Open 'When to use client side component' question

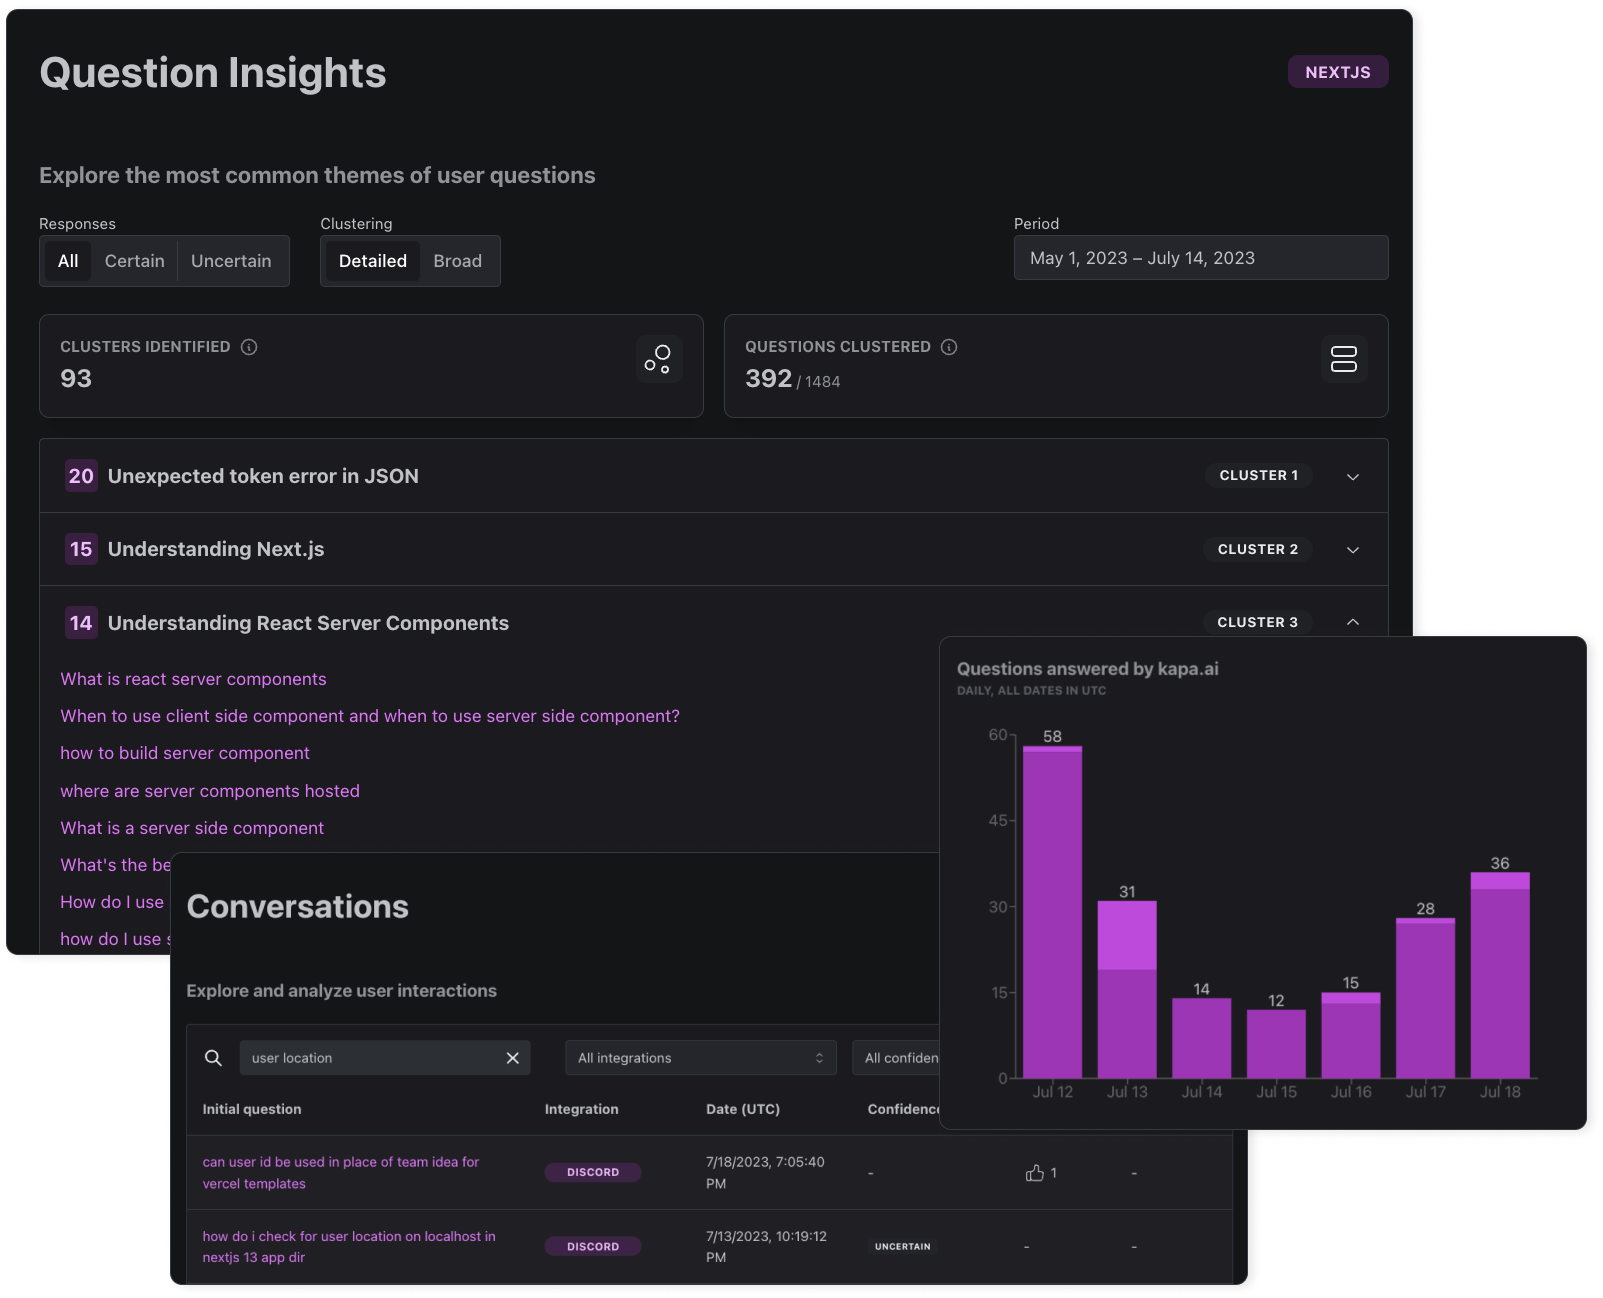(370, 716)
